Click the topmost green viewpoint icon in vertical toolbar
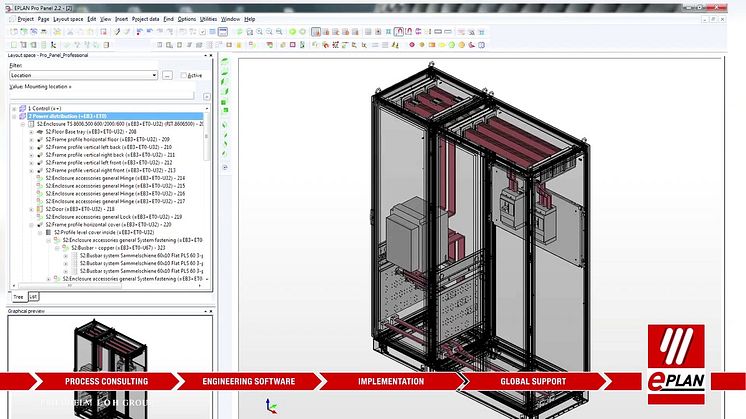 [225, 61]
